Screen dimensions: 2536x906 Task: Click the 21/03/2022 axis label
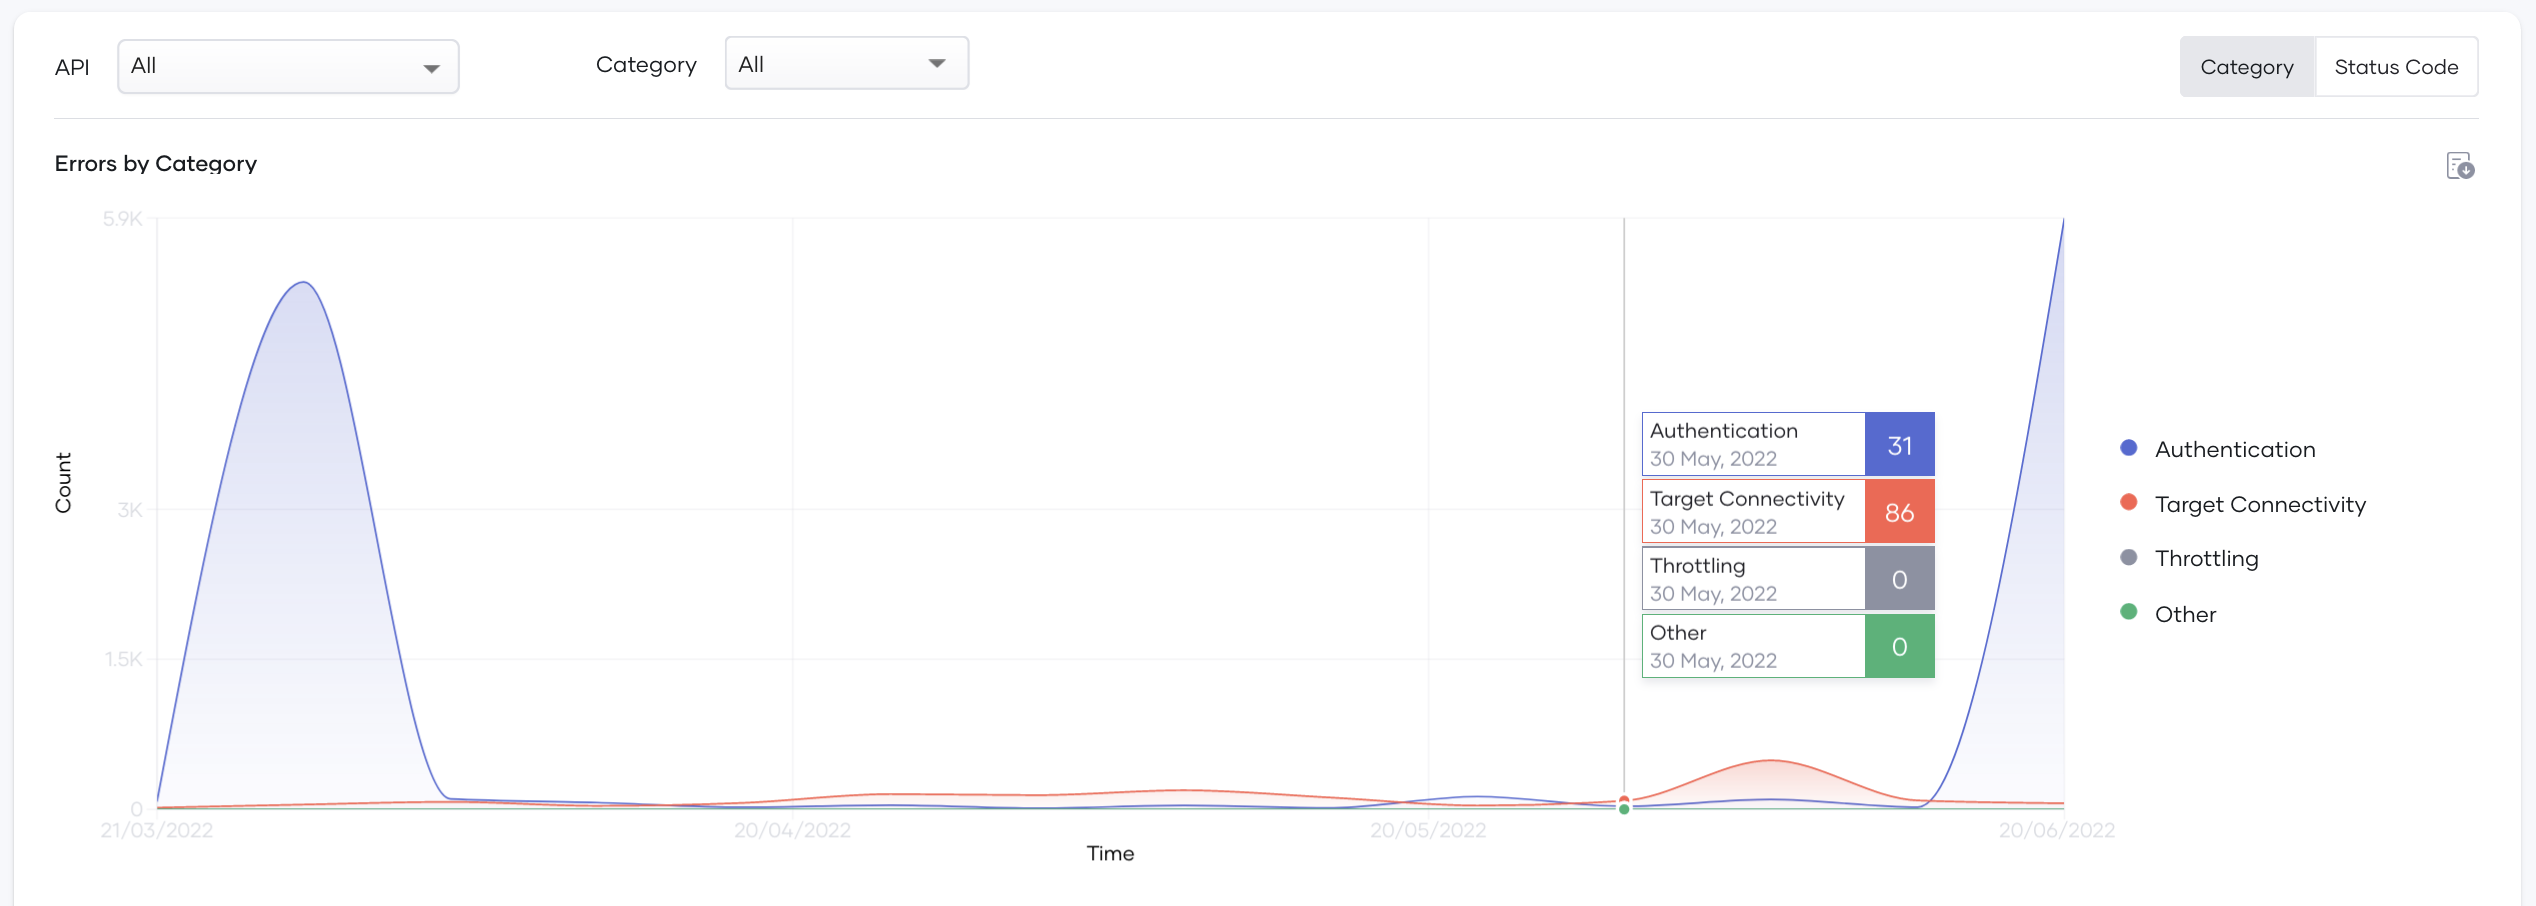[x=157, y=830]
